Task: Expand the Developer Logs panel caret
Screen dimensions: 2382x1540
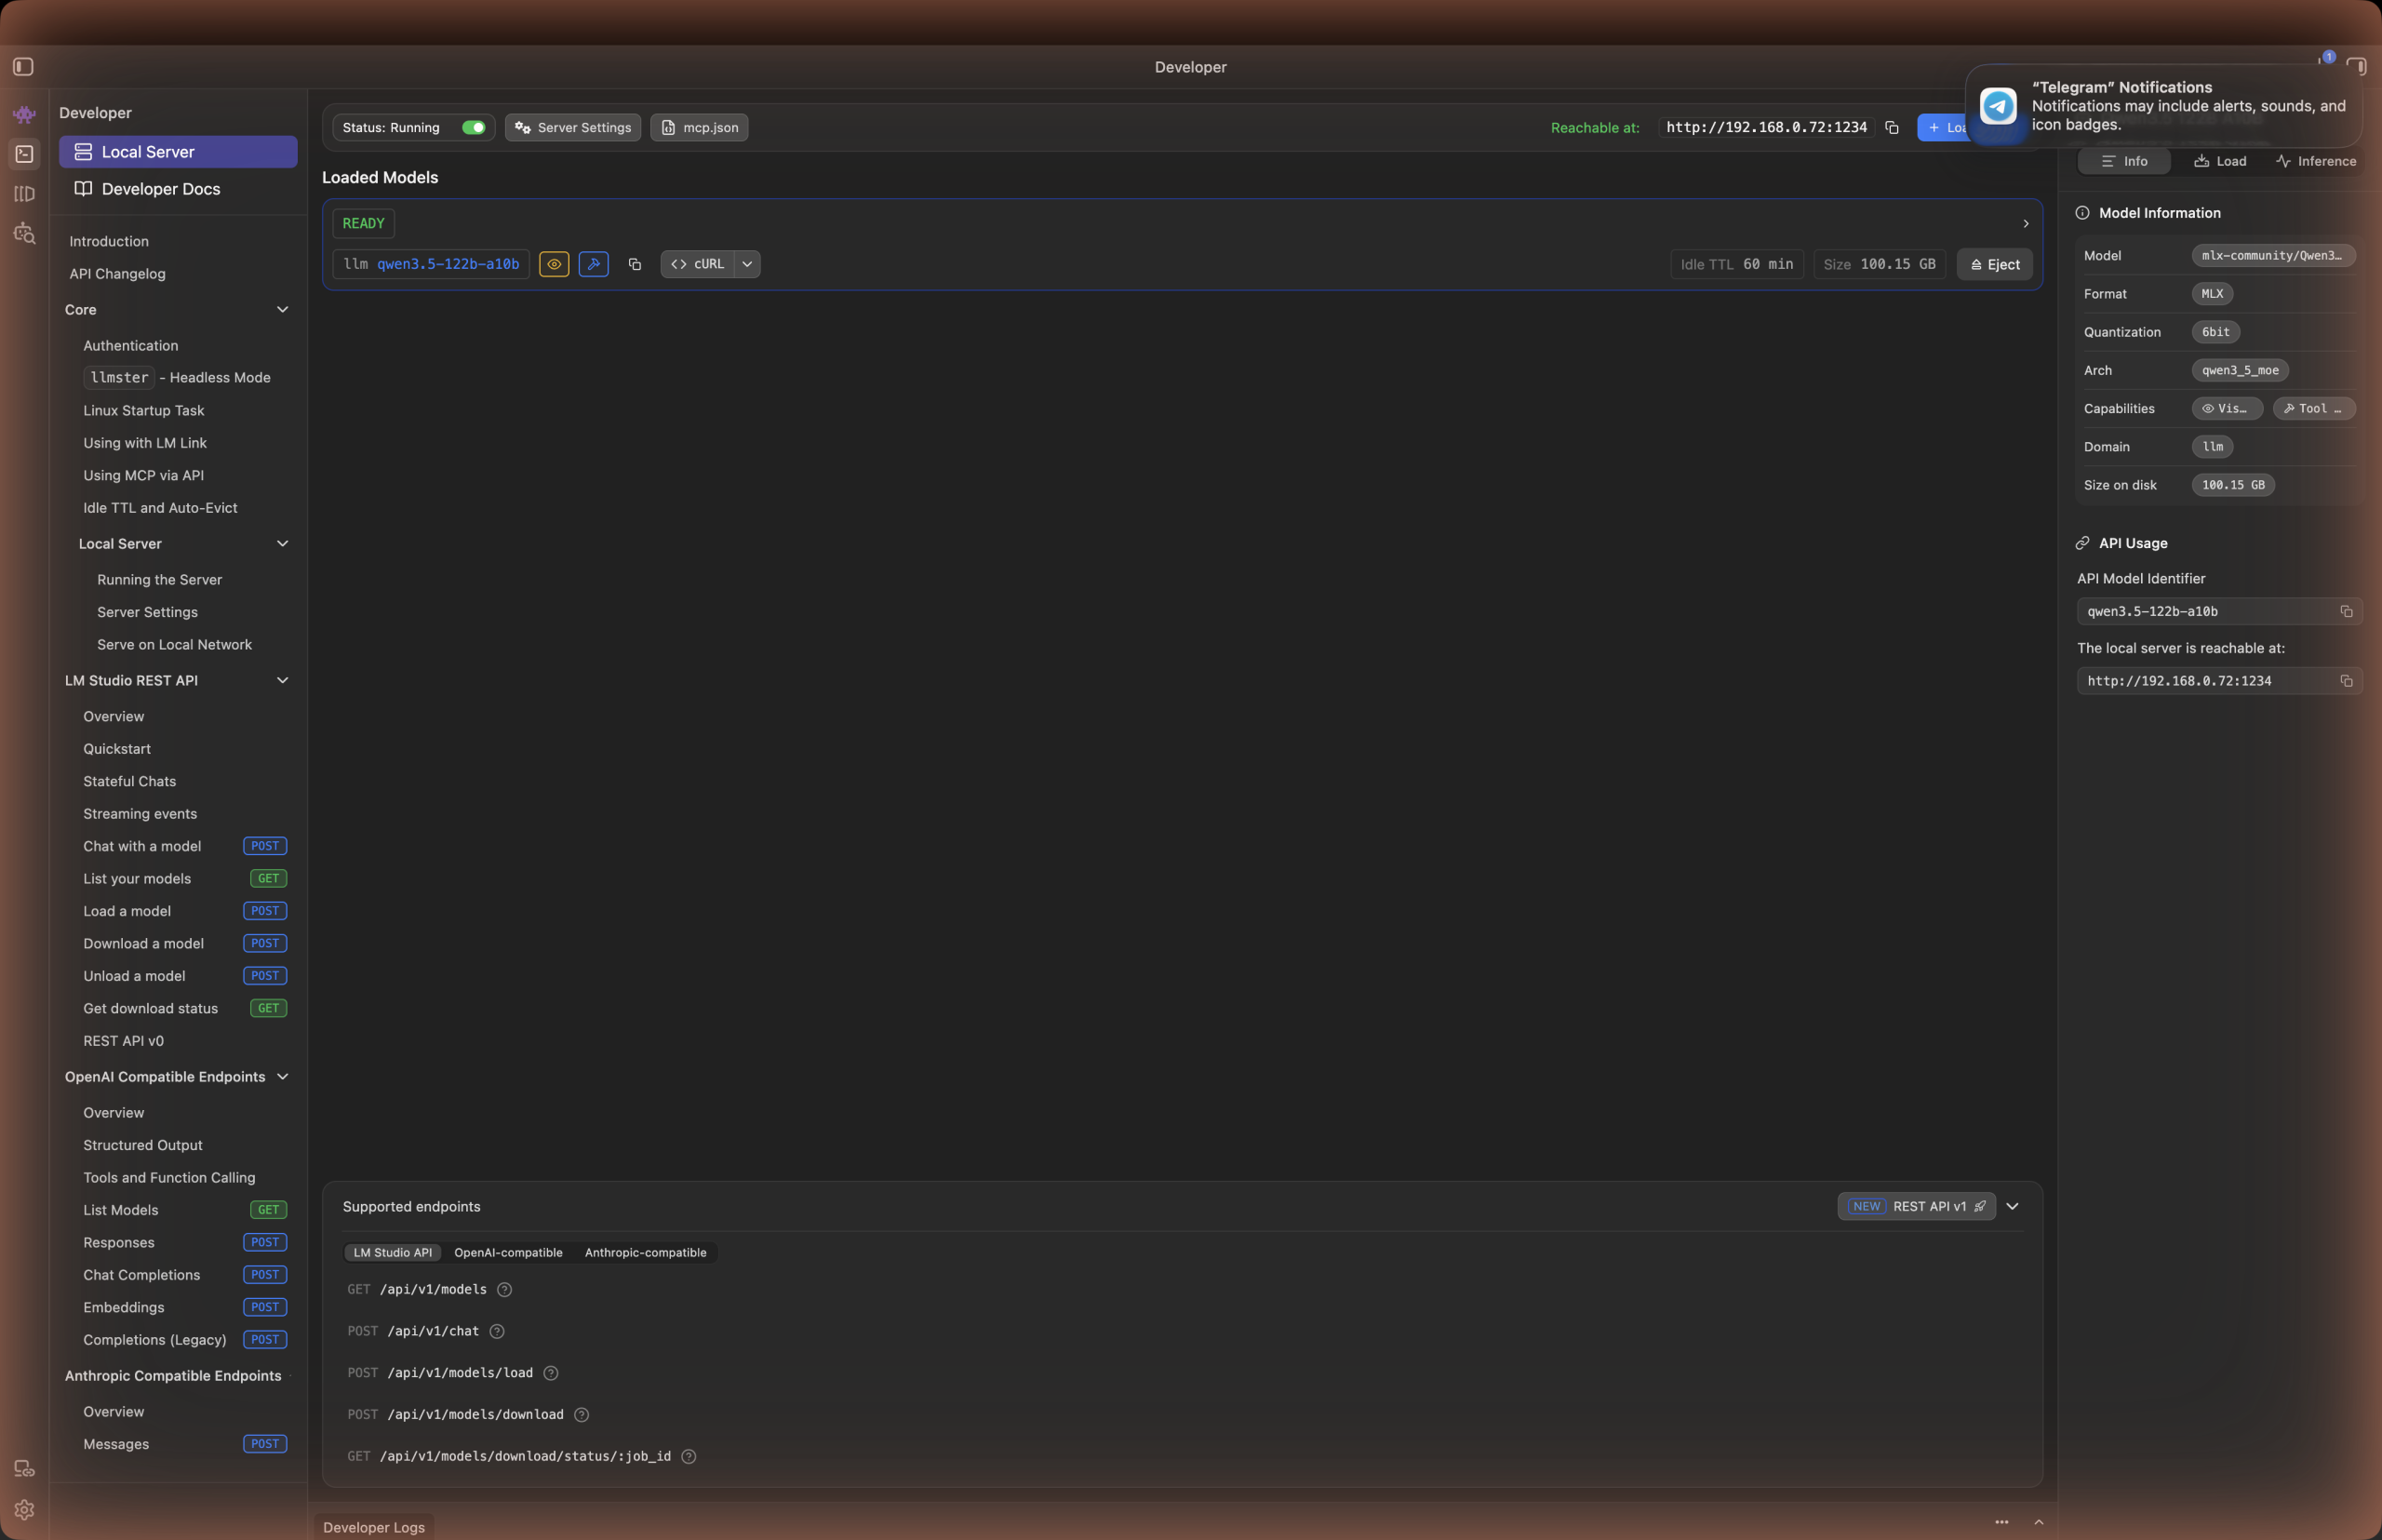Action: (2039, 1522)
